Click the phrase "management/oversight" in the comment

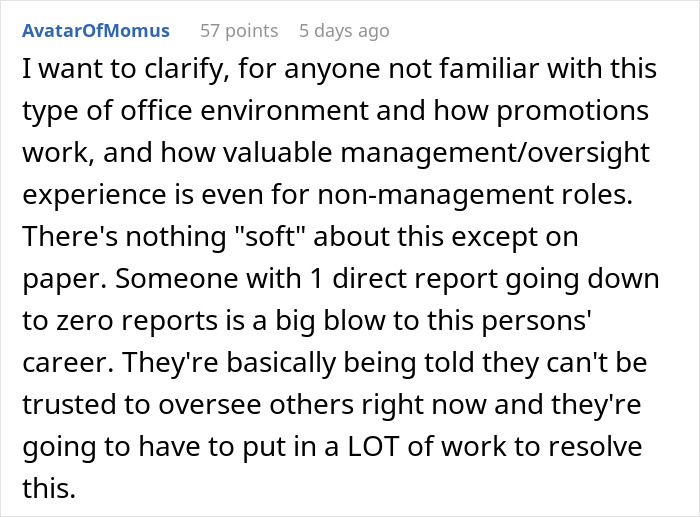[x=495, y=153]
